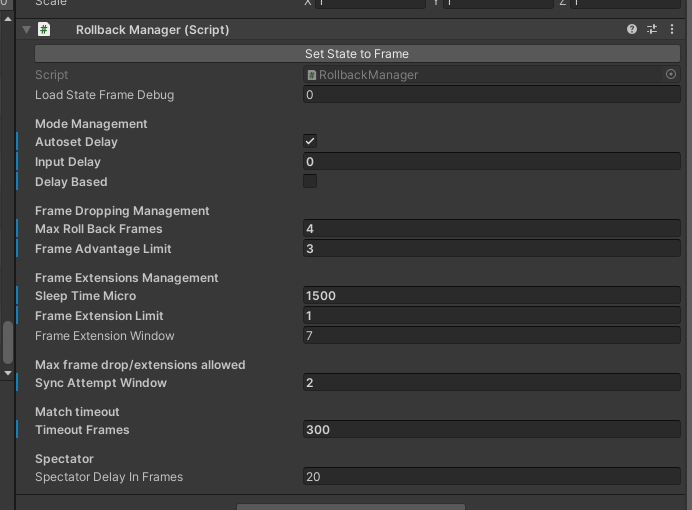This screenshot has height=510, width=692.
Task: Collapse the Rollback Manager component foldout
Action: tap(26, 30)
